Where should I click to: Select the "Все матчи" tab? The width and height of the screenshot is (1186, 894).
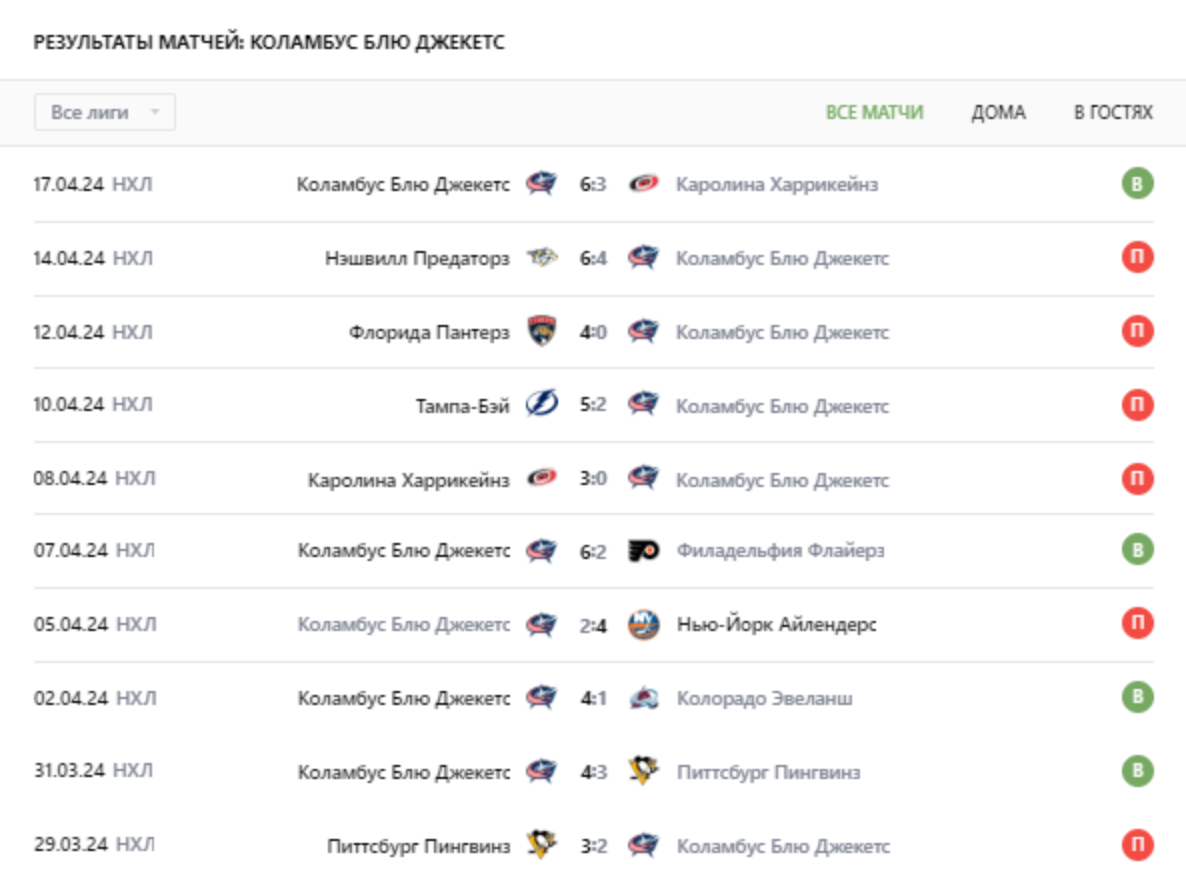[x=874, y=112]
